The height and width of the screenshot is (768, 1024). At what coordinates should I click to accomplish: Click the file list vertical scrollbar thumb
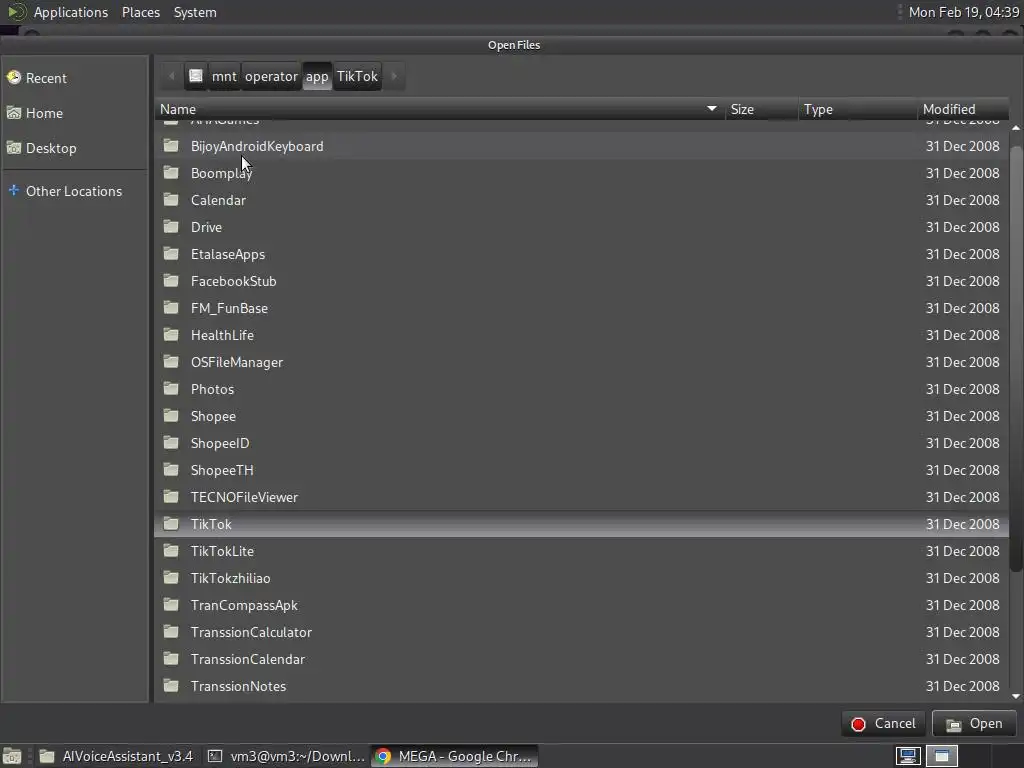pyautogui.click(x=1016, y=358)
